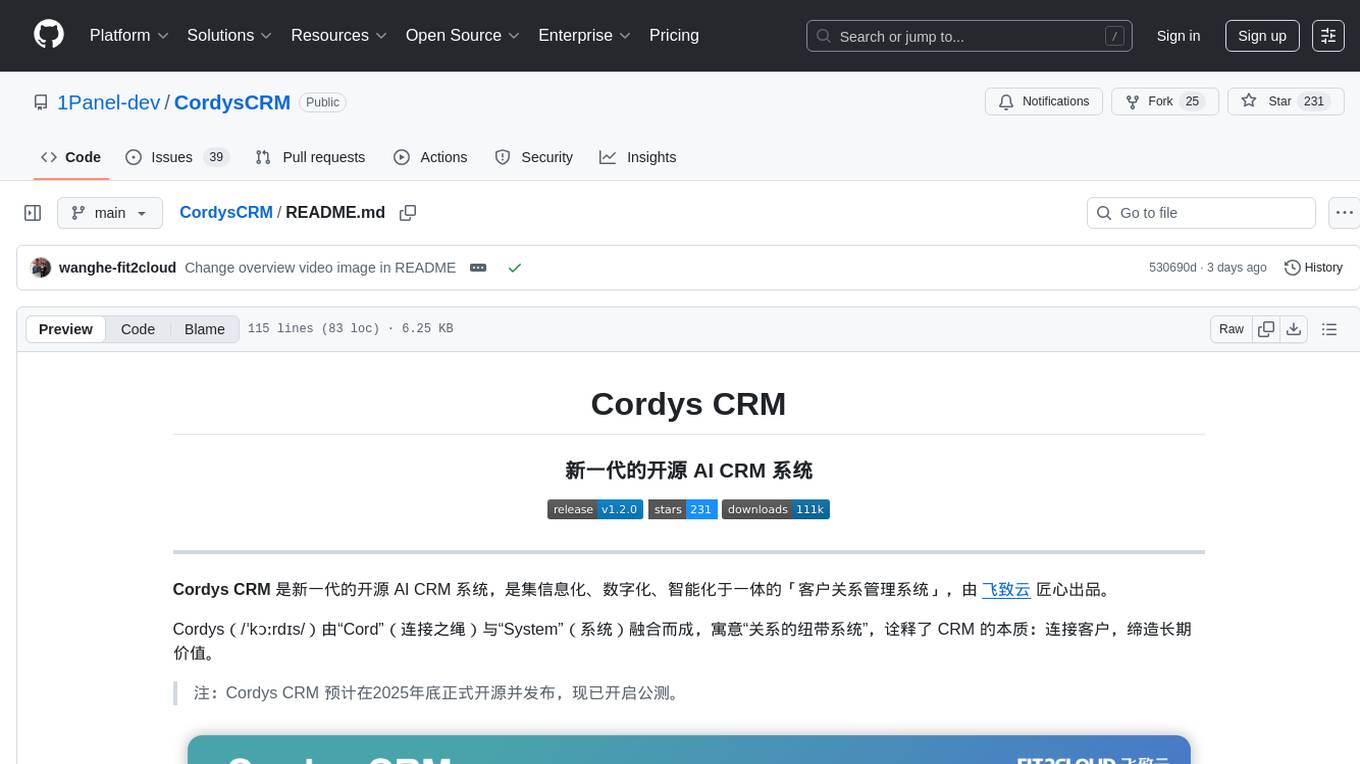View the Raw README file
Image resolution: width=1360 pixels, height=764 pixels.
[1231, 329]
